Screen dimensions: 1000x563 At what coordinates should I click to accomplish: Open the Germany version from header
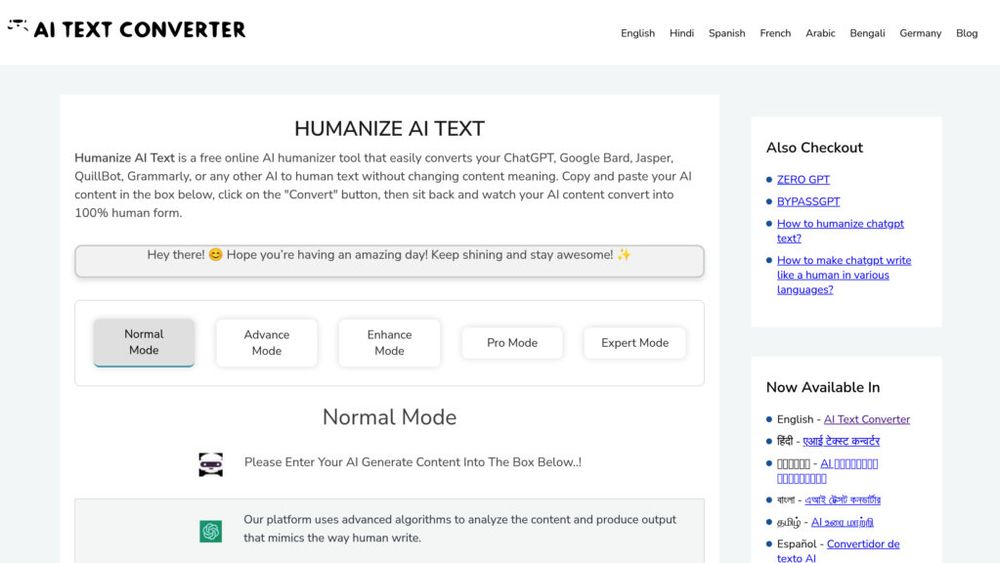[x=920, y=33]
